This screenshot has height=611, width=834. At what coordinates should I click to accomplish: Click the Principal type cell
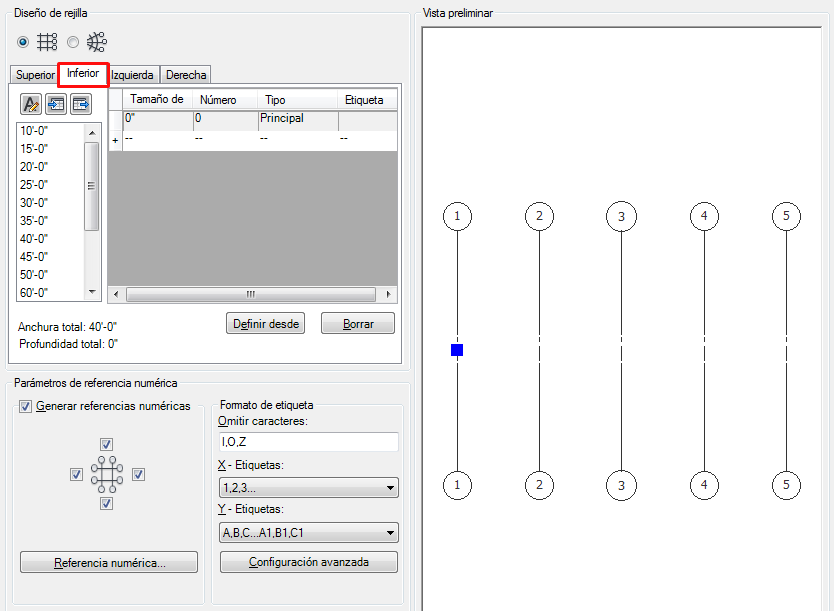pyautogui.click(x=298, y=121)
